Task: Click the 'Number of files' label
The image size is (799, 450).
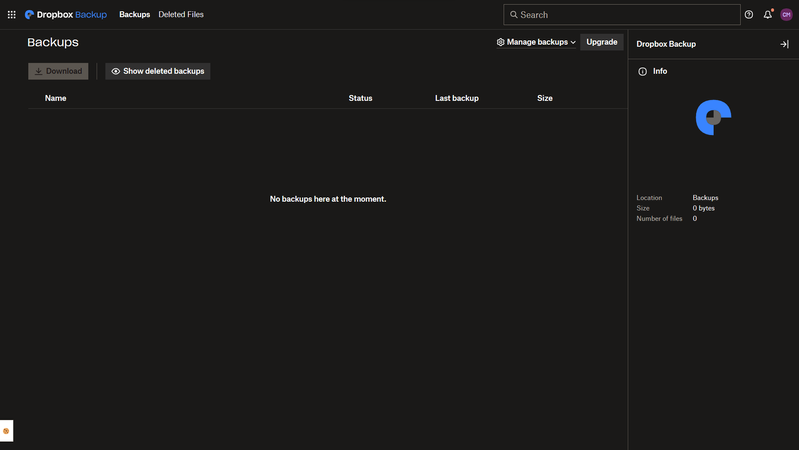Action: (659, 219)
